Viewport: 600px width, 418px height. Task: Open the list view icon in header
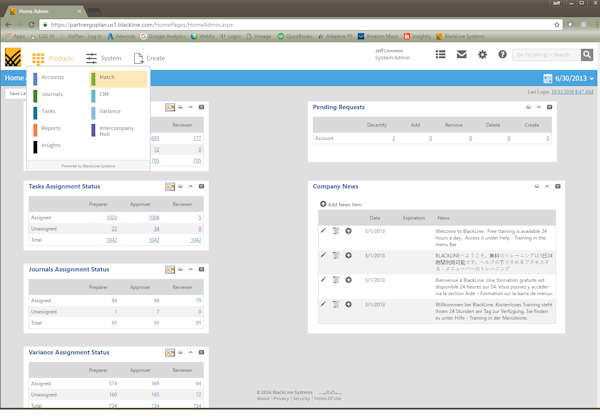[x=440, y=55]
